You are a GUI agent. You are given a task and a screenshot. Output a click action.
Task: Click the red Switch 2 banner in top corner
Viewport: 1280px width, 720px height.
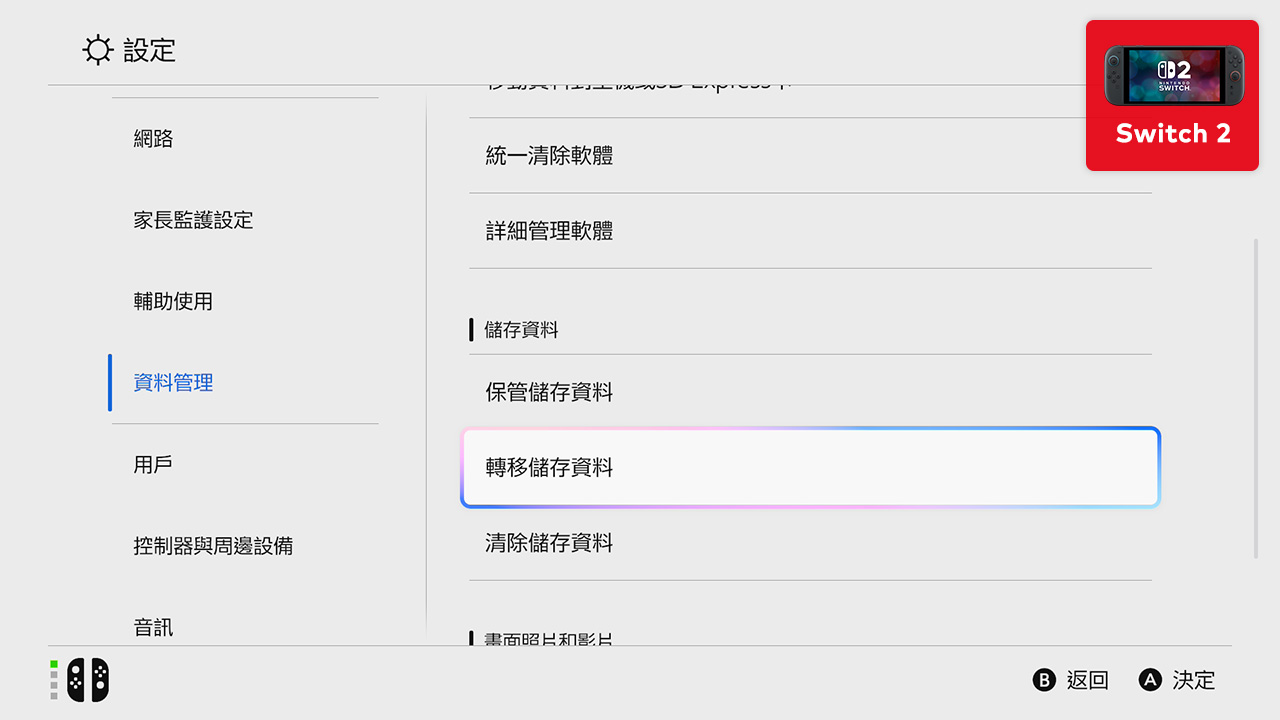coord(1171,94)
